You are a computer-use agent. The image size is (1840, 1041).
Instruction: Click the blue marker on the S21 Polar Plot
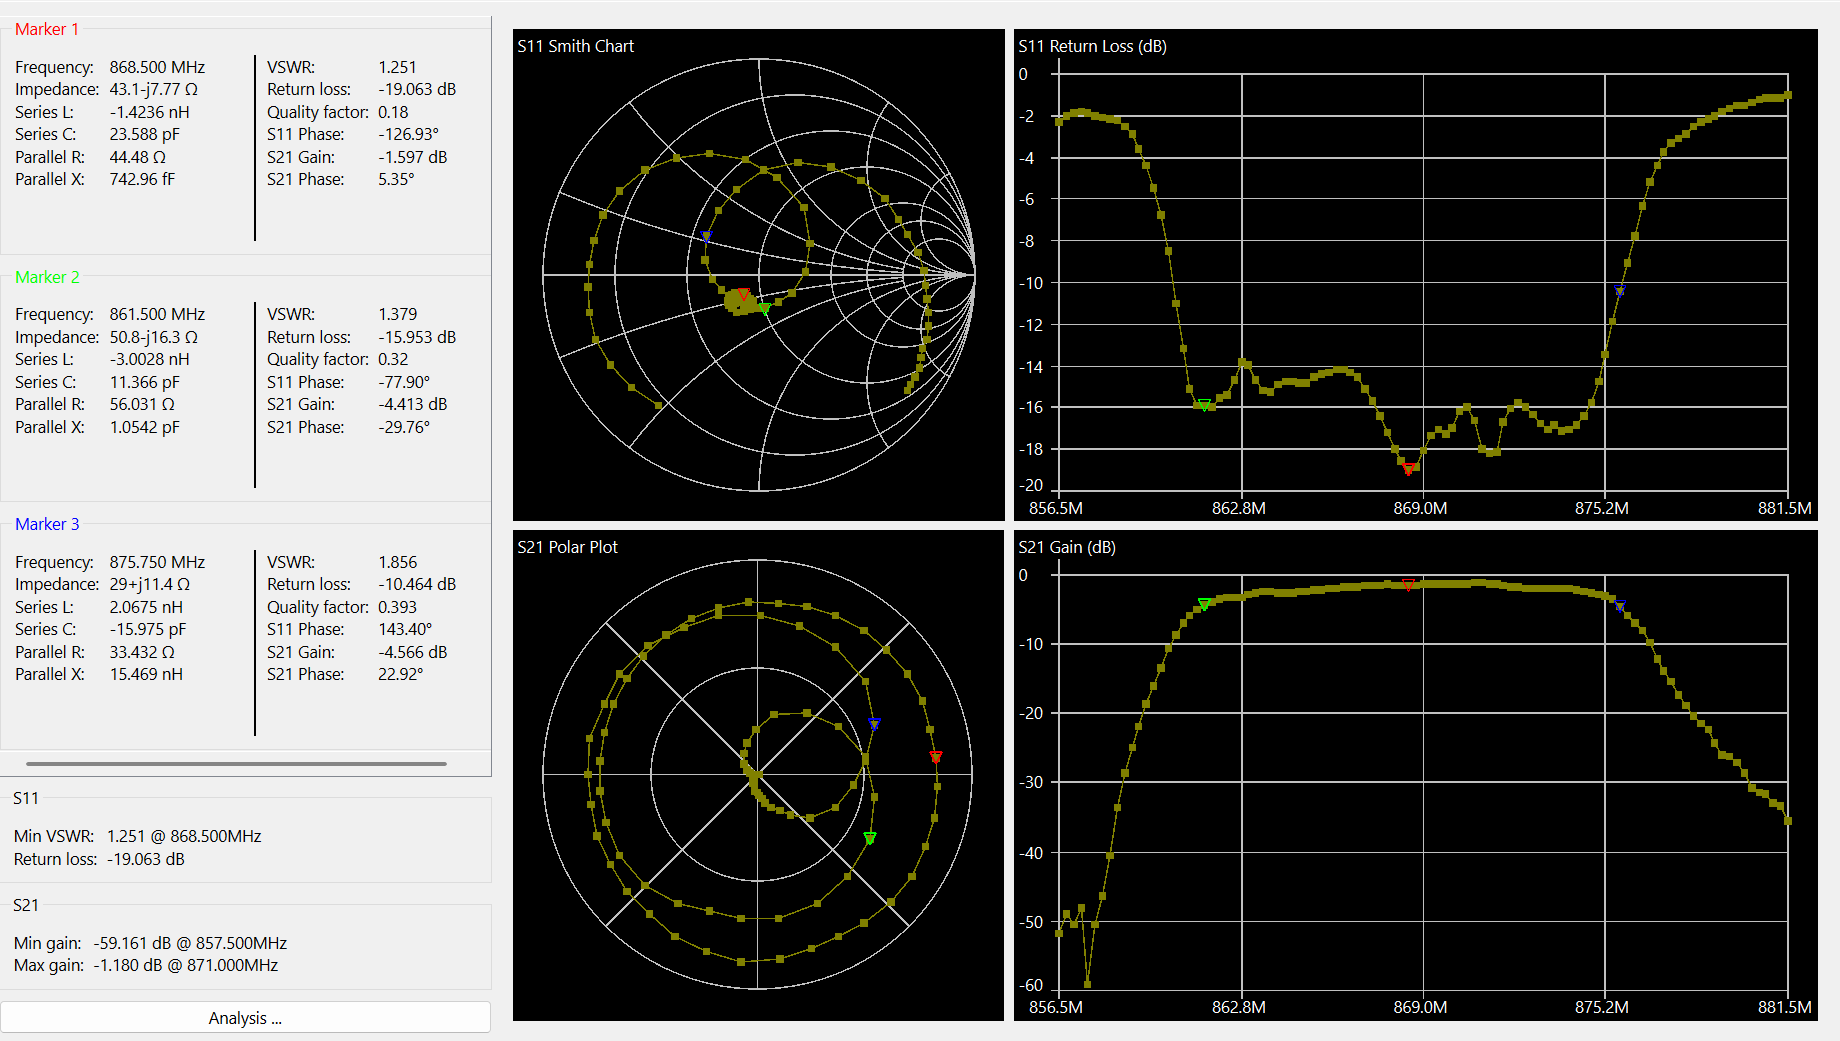(x=874, y=723)
